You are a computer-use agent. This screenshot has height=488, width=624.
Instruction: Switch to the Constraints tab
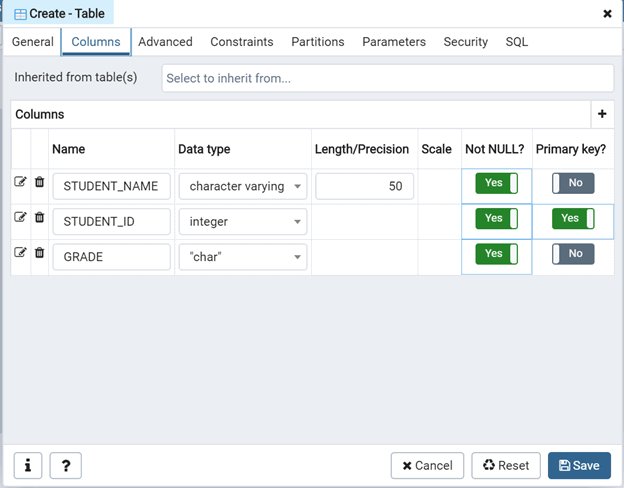pyautogui.click(x=241, y=42)
